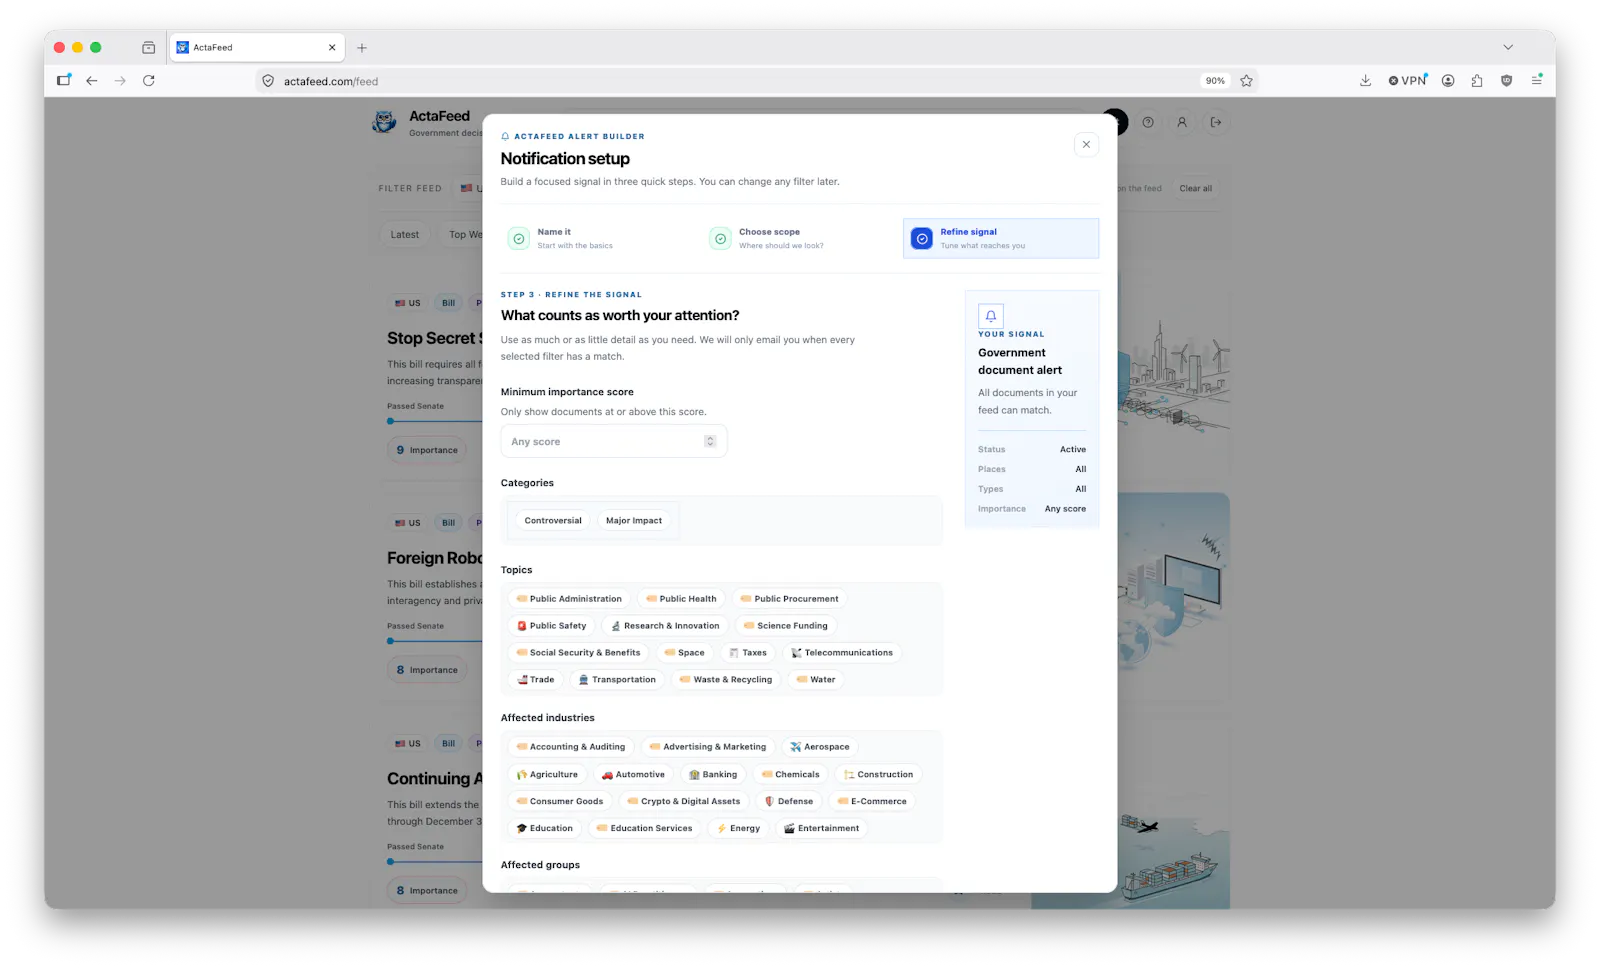Select the E-Commerce industry chip

[872, 801]
